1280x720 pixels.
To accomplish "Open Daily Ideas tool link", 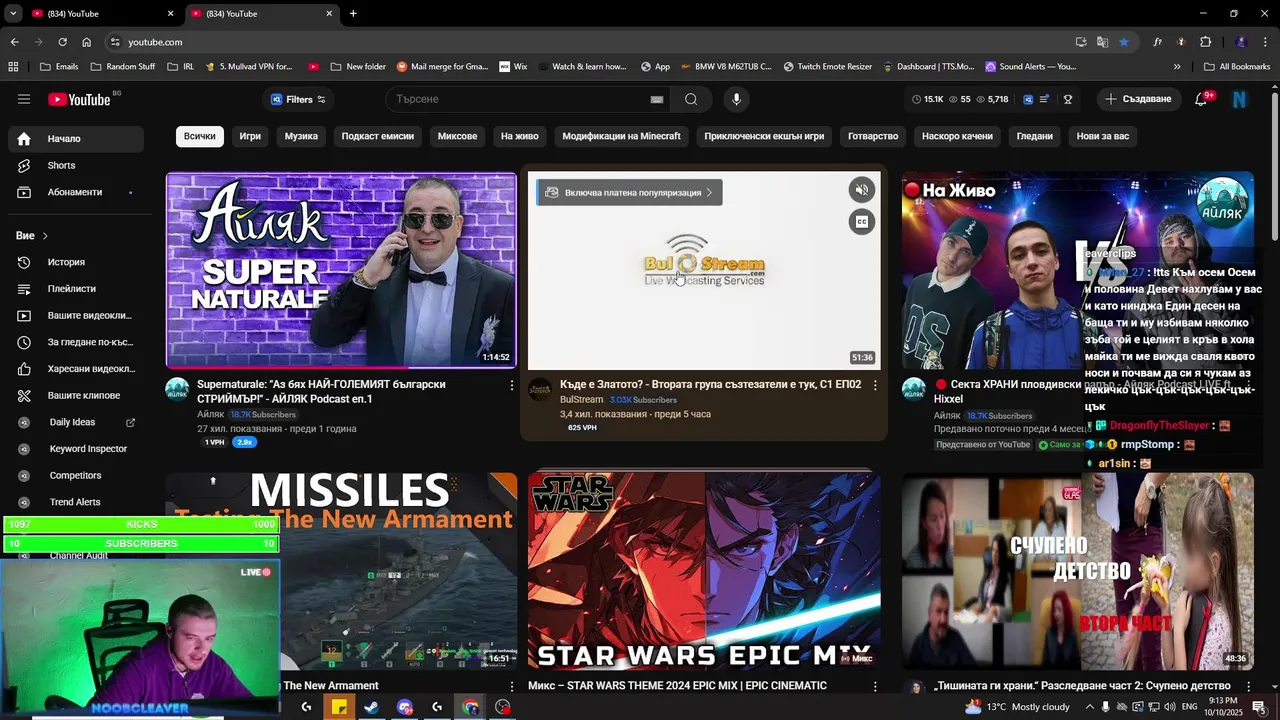I will click(x=75, y=422).
